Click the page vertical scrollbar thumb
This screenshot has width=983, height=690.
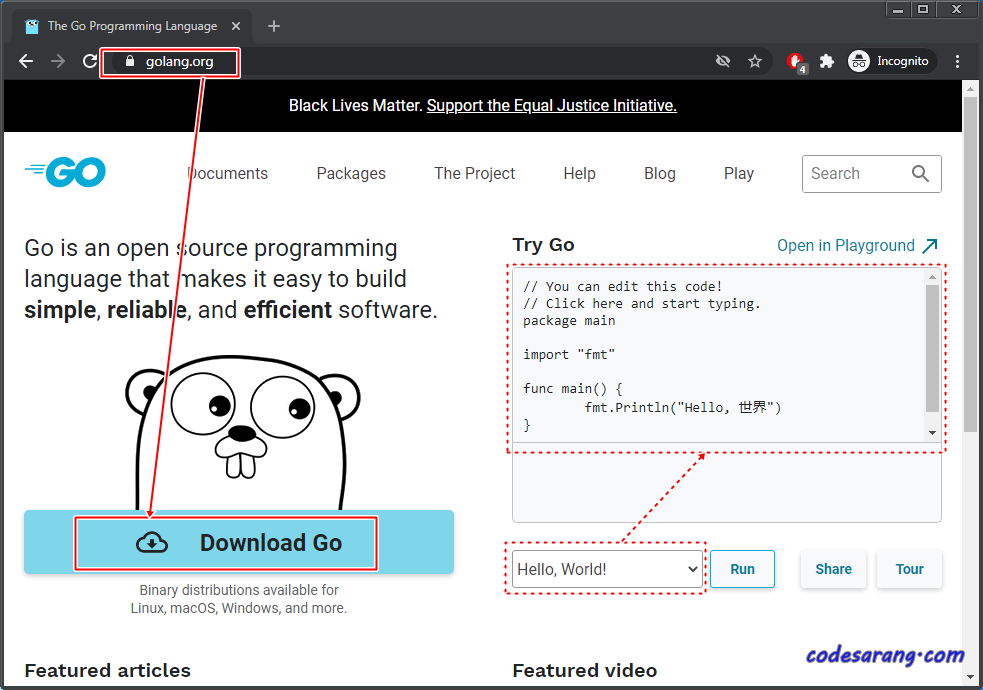pyautogui.click(x=970, y=264)
